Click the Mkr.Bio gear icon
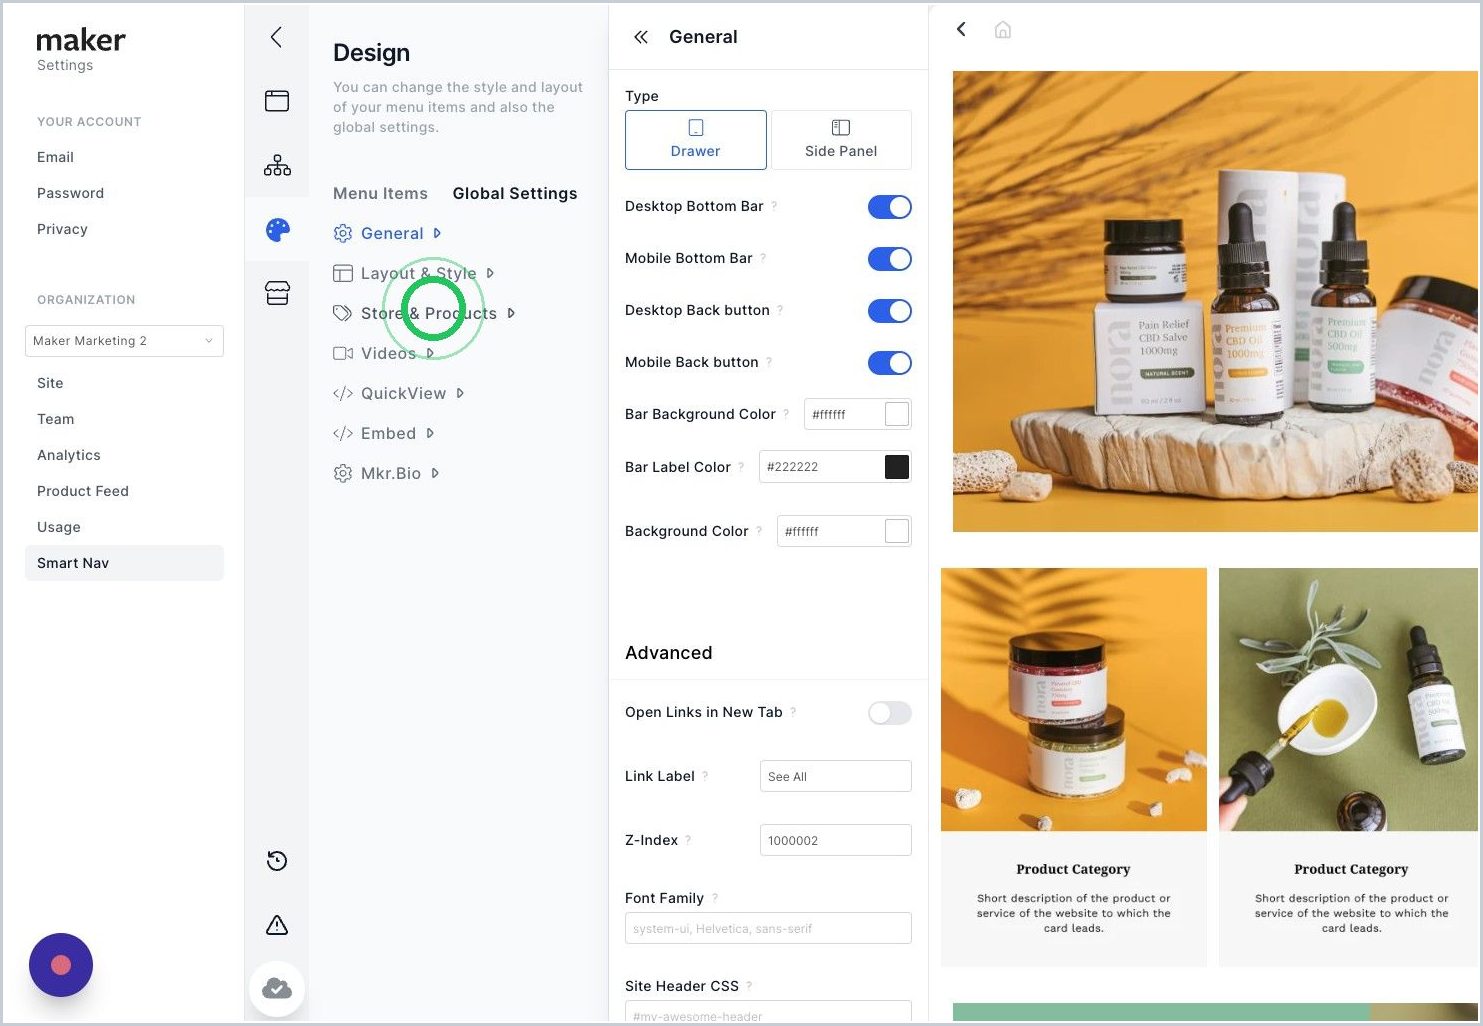1483x1026 pixels. [x=343, y=473]
